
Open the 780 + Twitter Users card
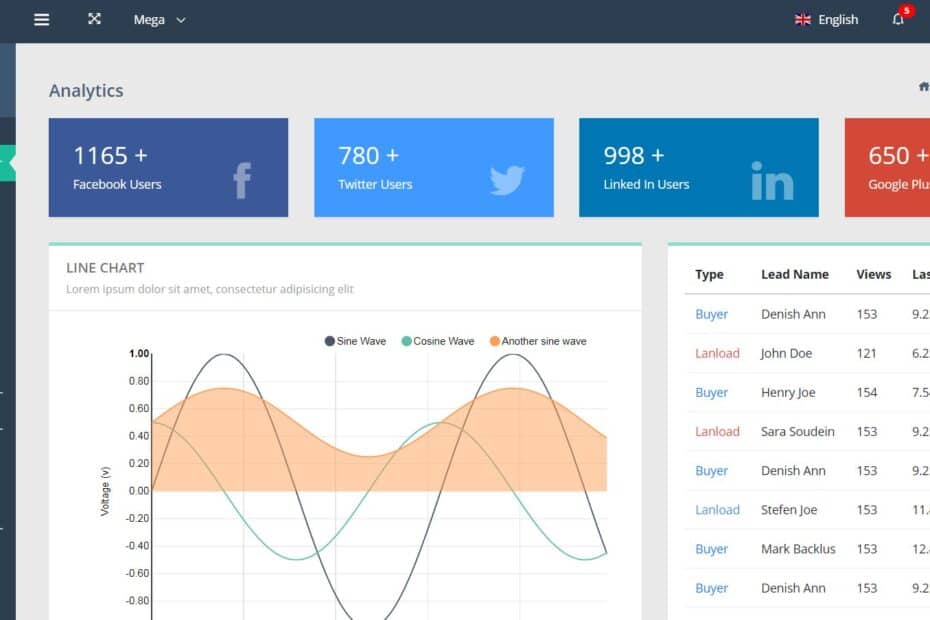[434, 167]
